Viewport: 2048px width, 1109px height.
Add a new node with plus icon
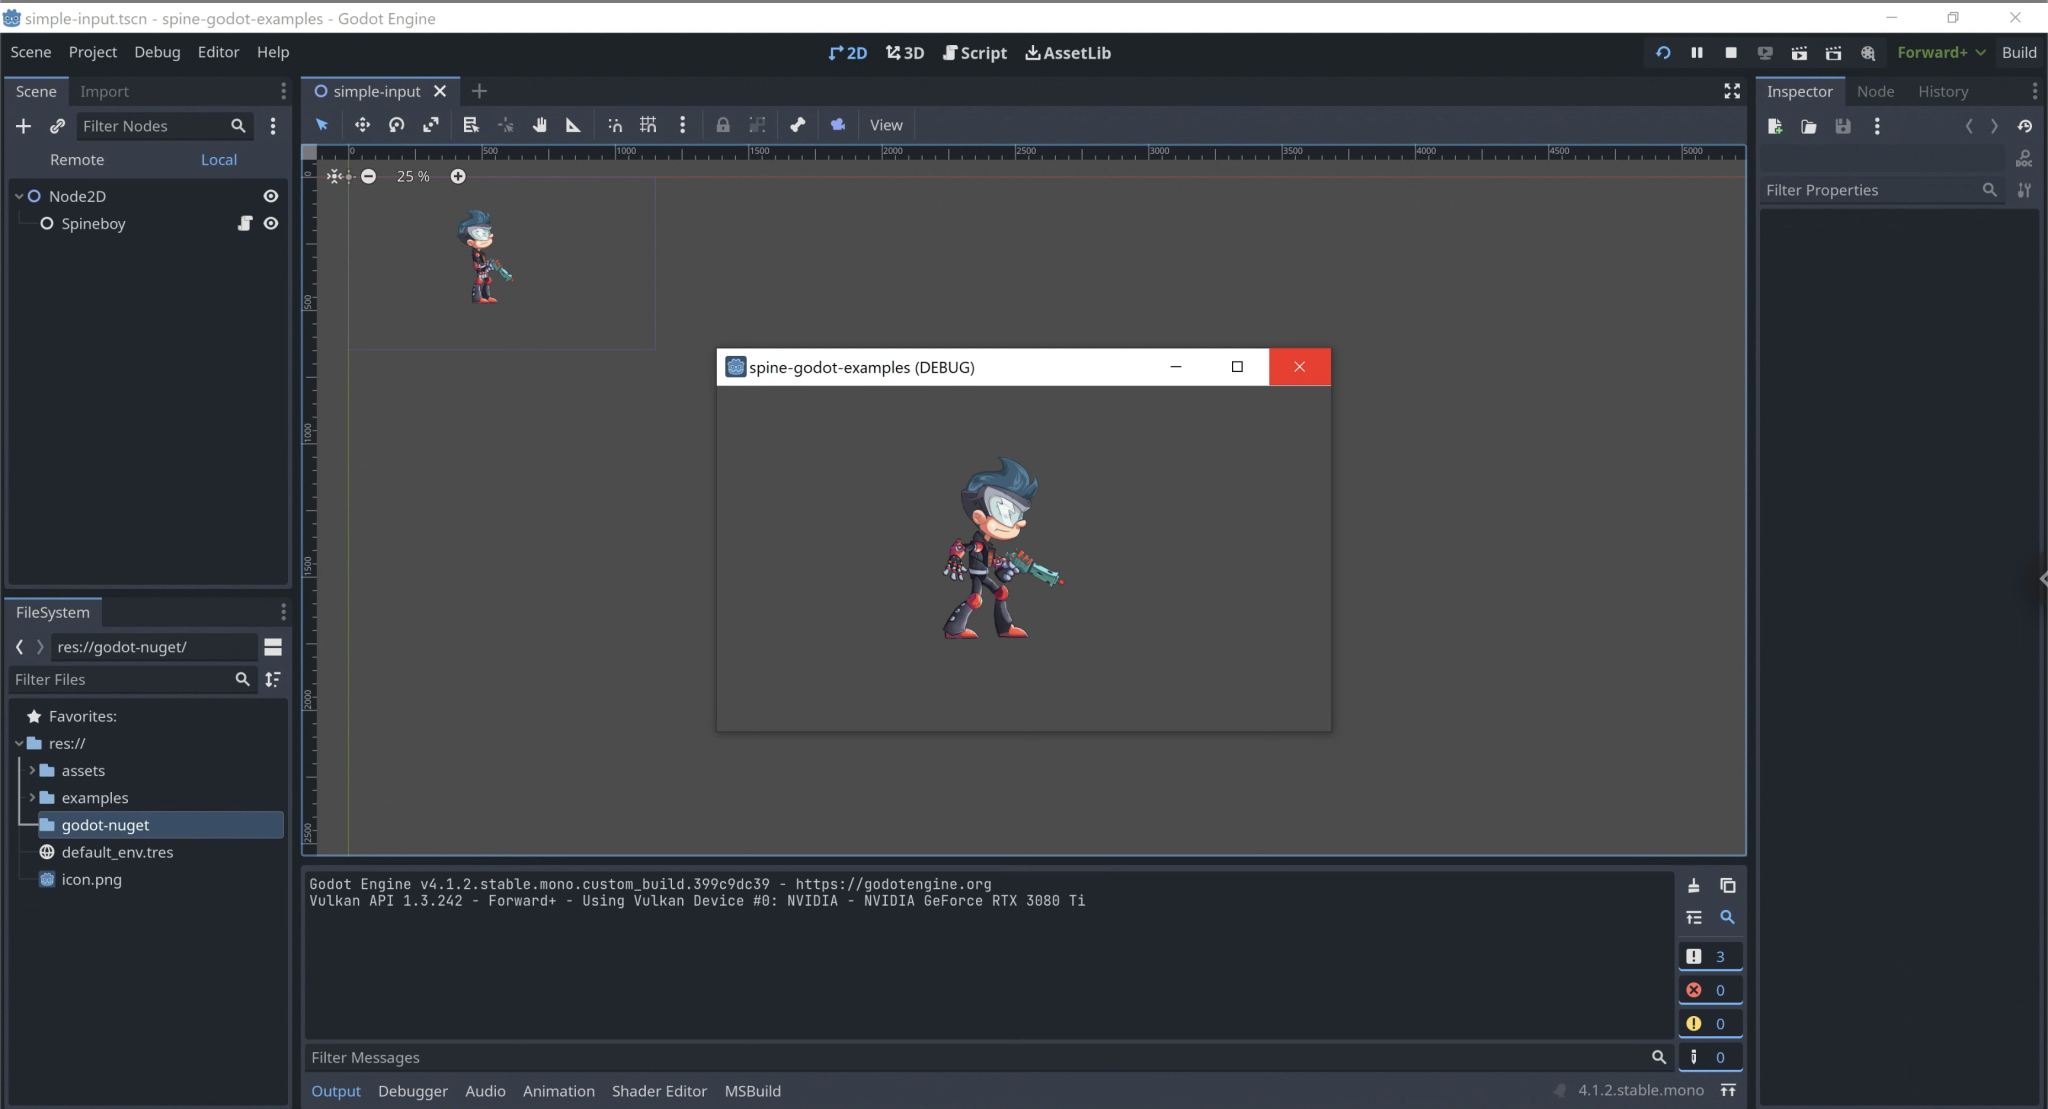click(x=24, y=126)
